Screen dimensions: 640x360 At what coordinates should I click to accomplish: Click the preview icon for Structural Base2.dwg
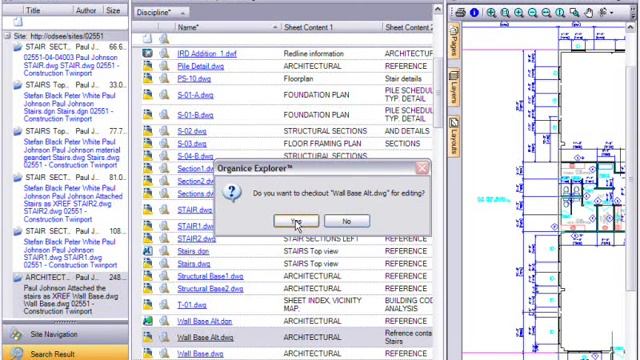point(164,288)
